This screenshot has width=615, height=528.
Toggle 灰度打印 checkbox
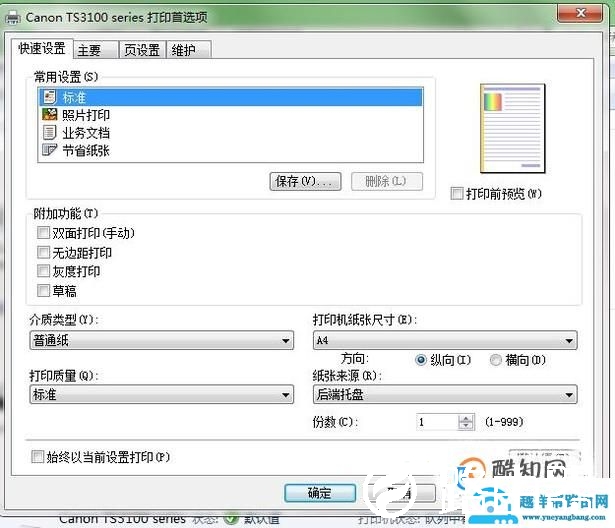pos(43,271)
